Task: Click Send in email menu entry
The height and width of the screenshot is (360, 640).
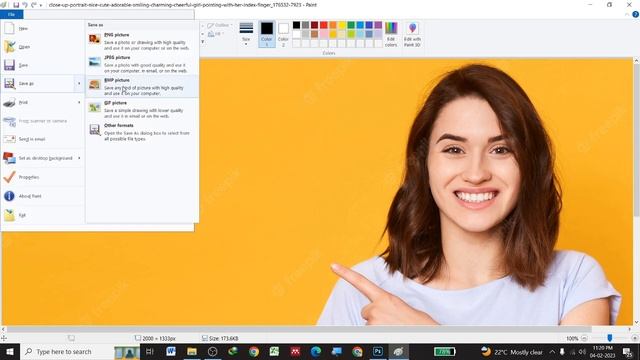Action: 42,139
